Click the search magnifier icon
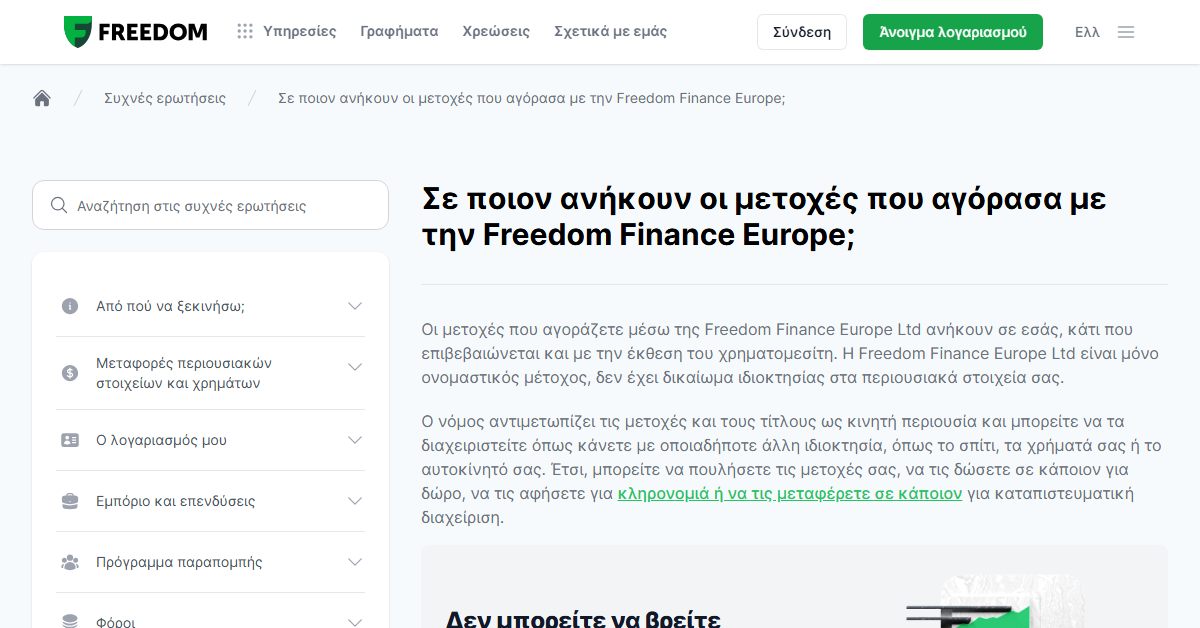Screen dimensions: 1200x628 [x=58, y=205]
